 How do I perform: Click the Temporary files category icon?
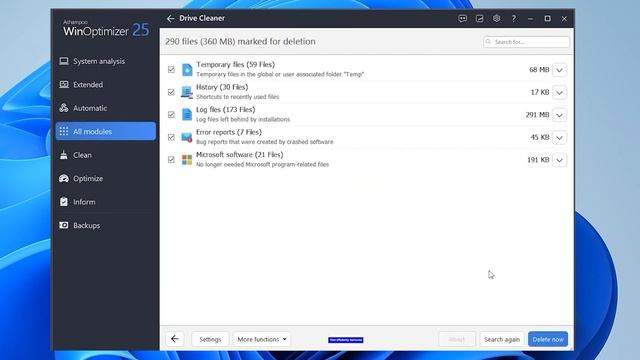187,69
